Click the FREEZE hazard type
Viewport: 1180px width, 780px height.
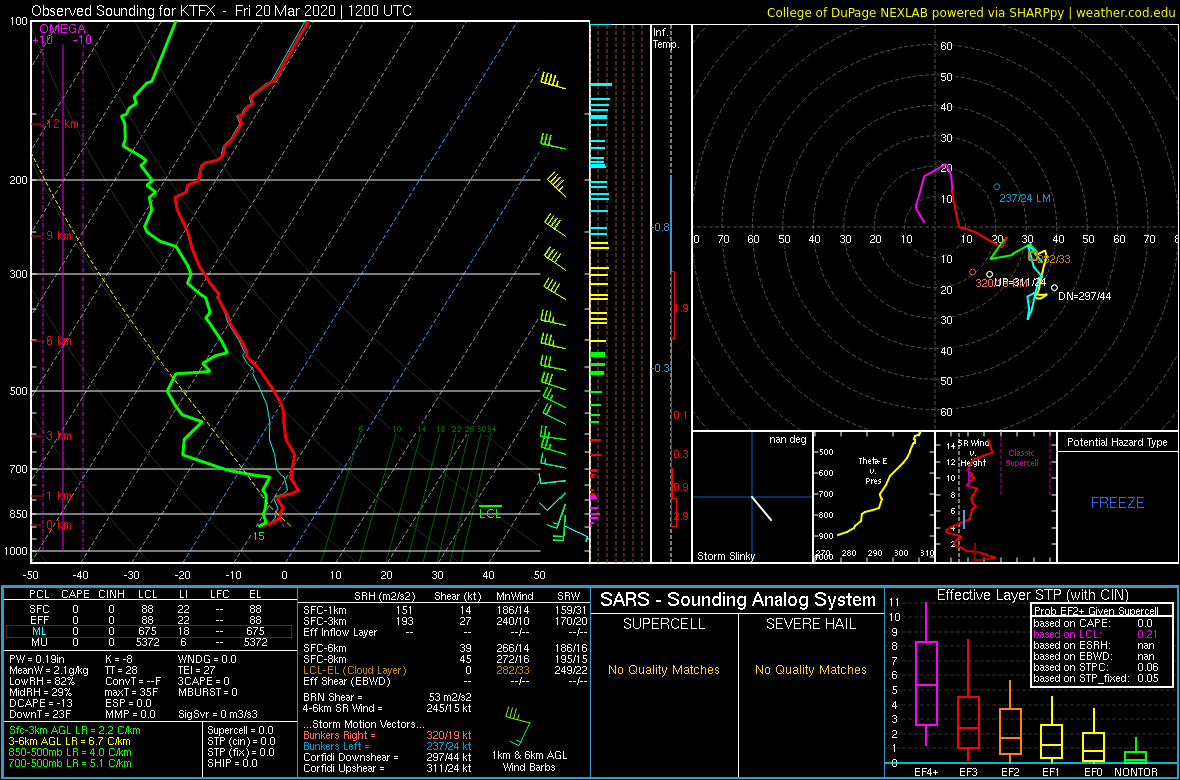(x=1117, y=501)
